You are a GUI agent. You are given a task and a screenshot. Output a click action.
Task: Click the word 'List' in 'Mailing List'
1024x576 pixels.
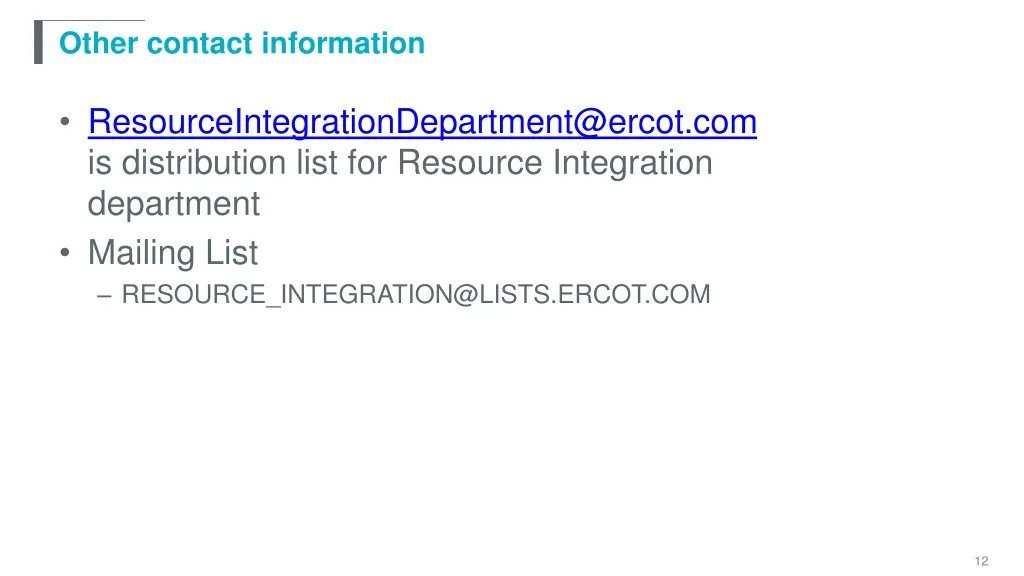pyautogui.click(x=232, y=253)
